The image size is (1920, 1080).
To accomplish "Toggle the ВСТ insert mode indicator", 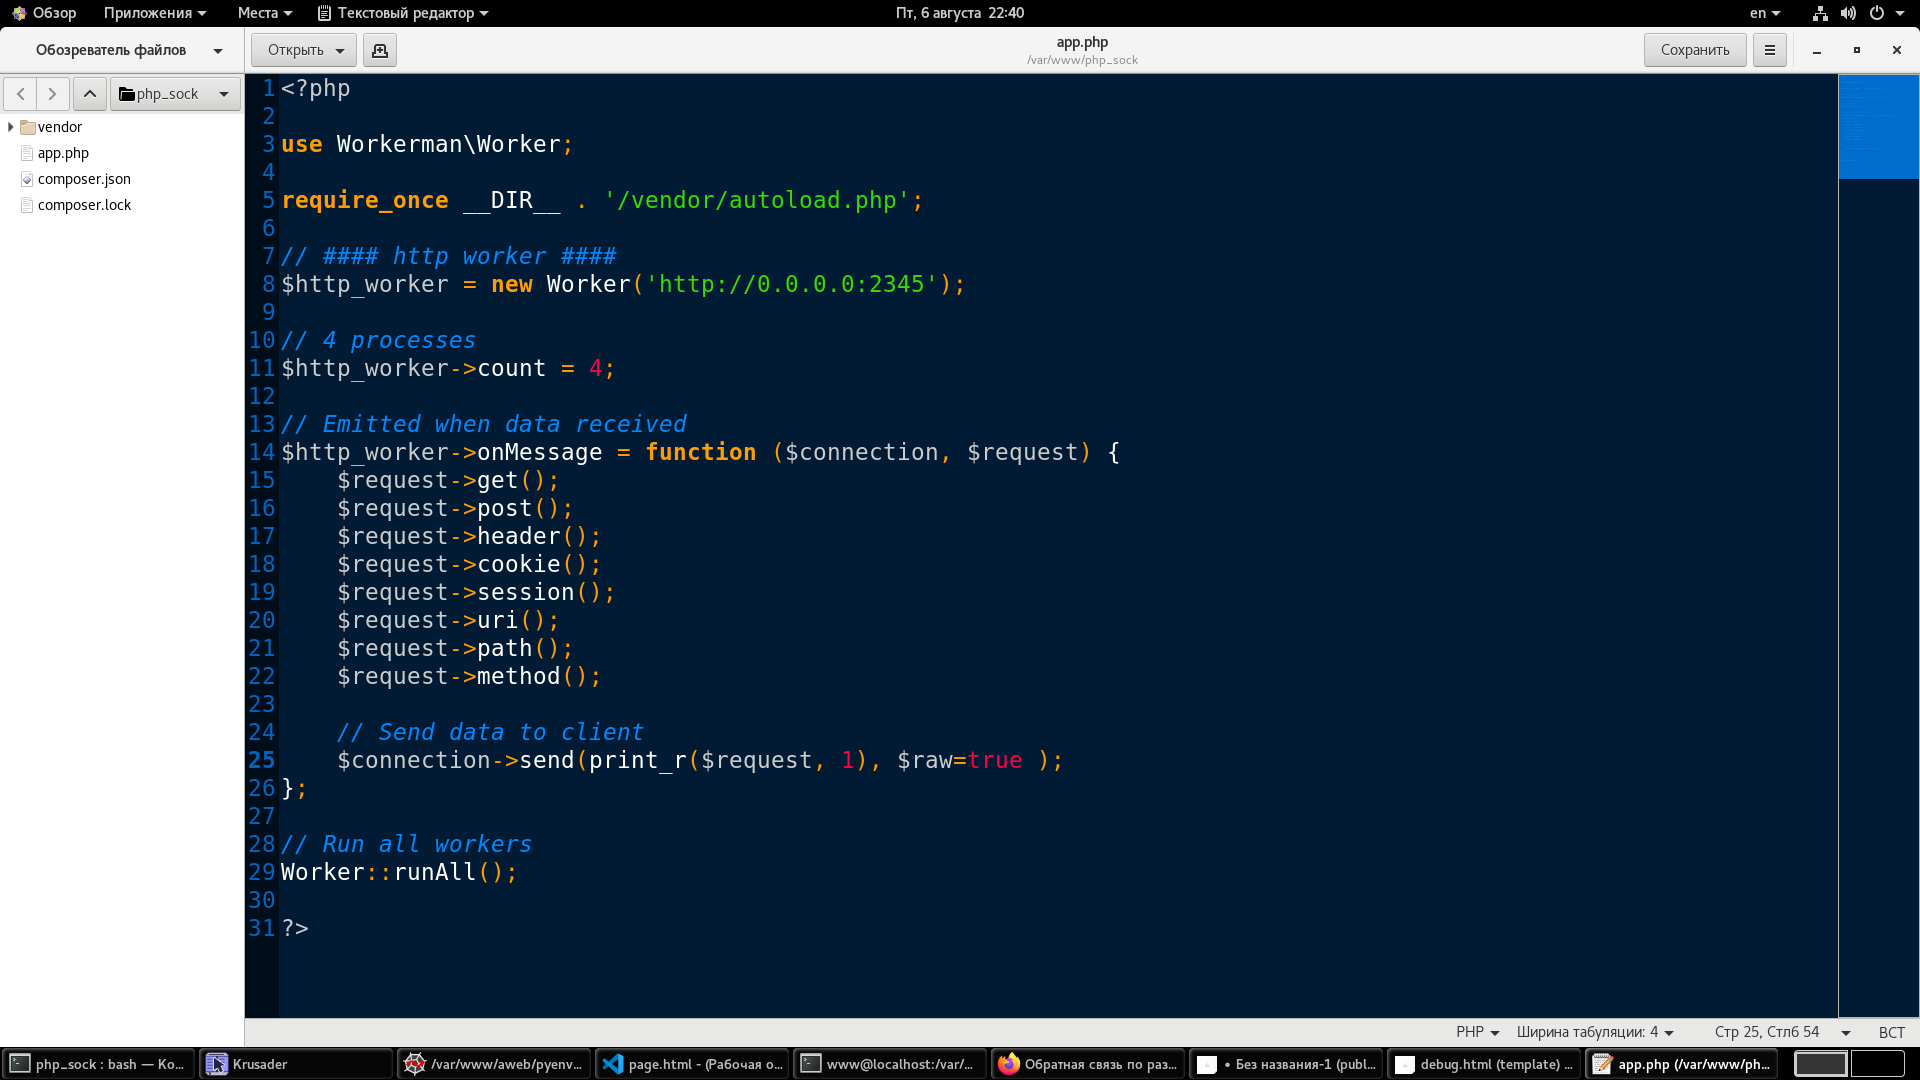I will (x=1891, y=1032).
